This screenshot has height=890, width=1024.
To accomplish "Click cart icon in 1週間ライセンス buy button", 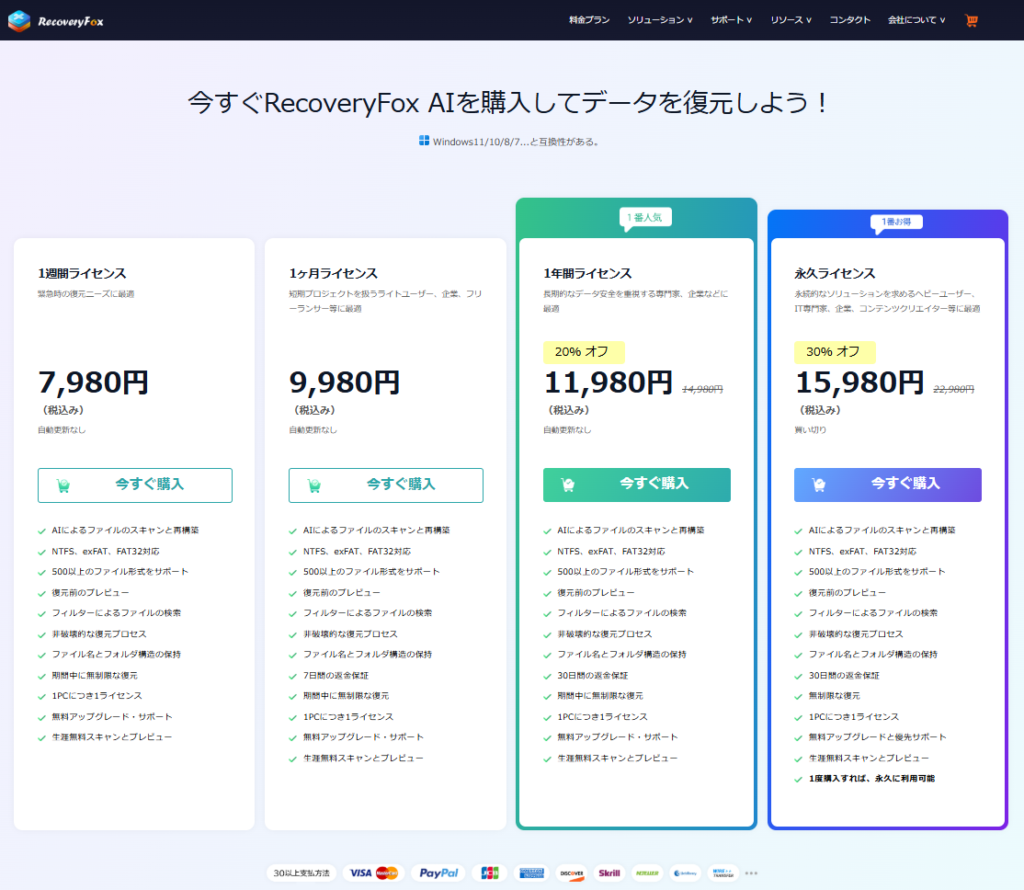I will tap(63, 485).
